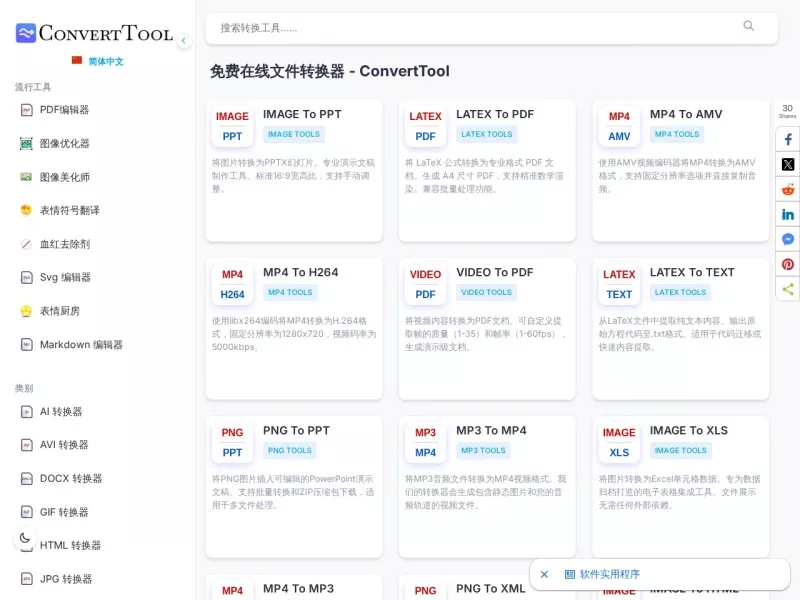The height and width of the screenshot is (600, 800).
Task: Share via the X (Twitter) icon
Action: (x=788, y=164)
